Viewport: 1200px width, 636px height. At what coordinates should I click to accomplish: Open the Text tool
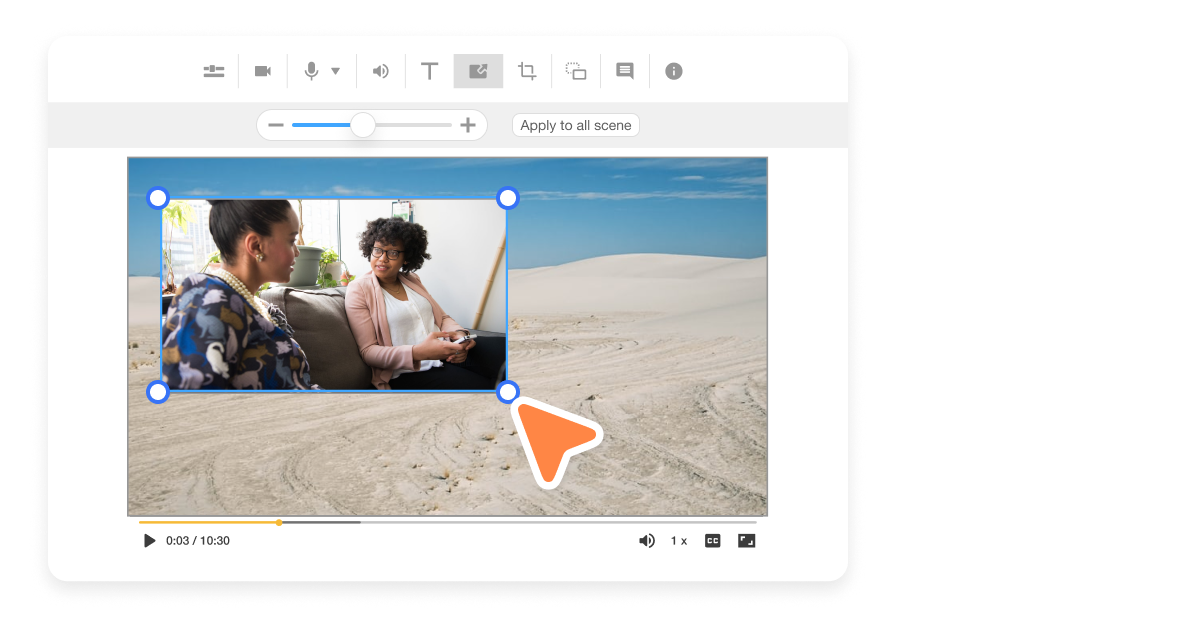coord(429,70)
